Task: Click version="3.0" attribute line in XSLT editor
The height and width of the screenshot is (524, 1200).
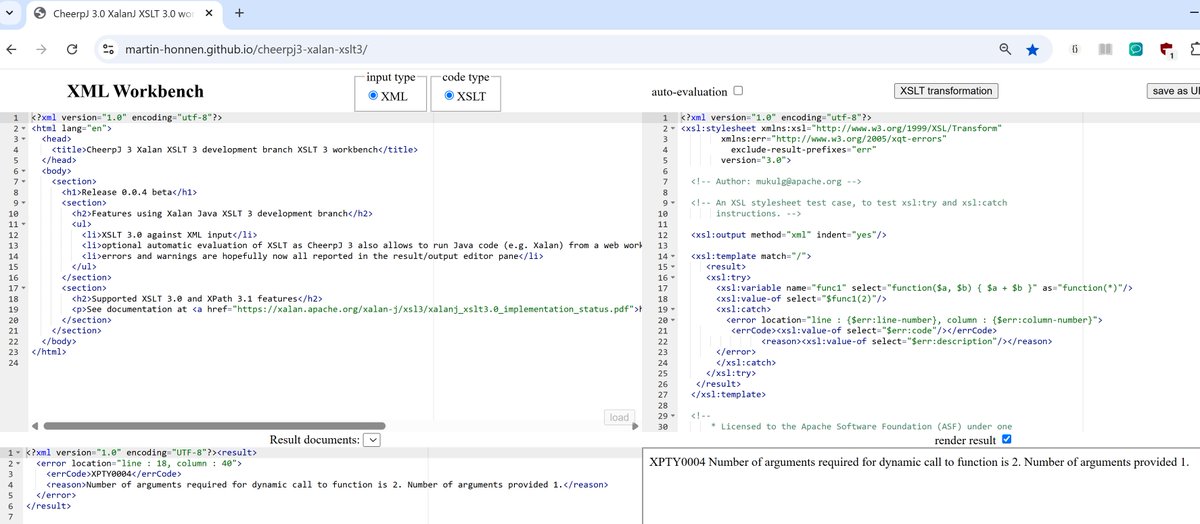Action: pos(755,160)
